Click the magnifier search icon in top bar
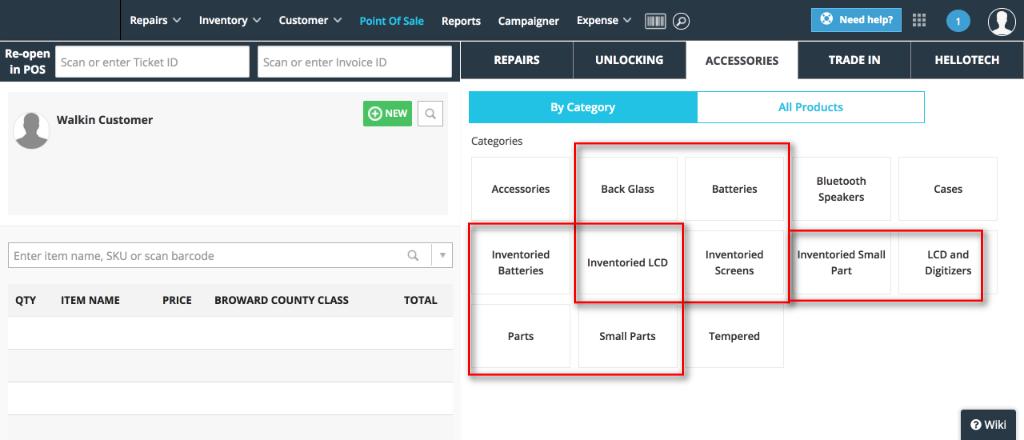The image size is (1024, 440). click(x=681, y=21)
